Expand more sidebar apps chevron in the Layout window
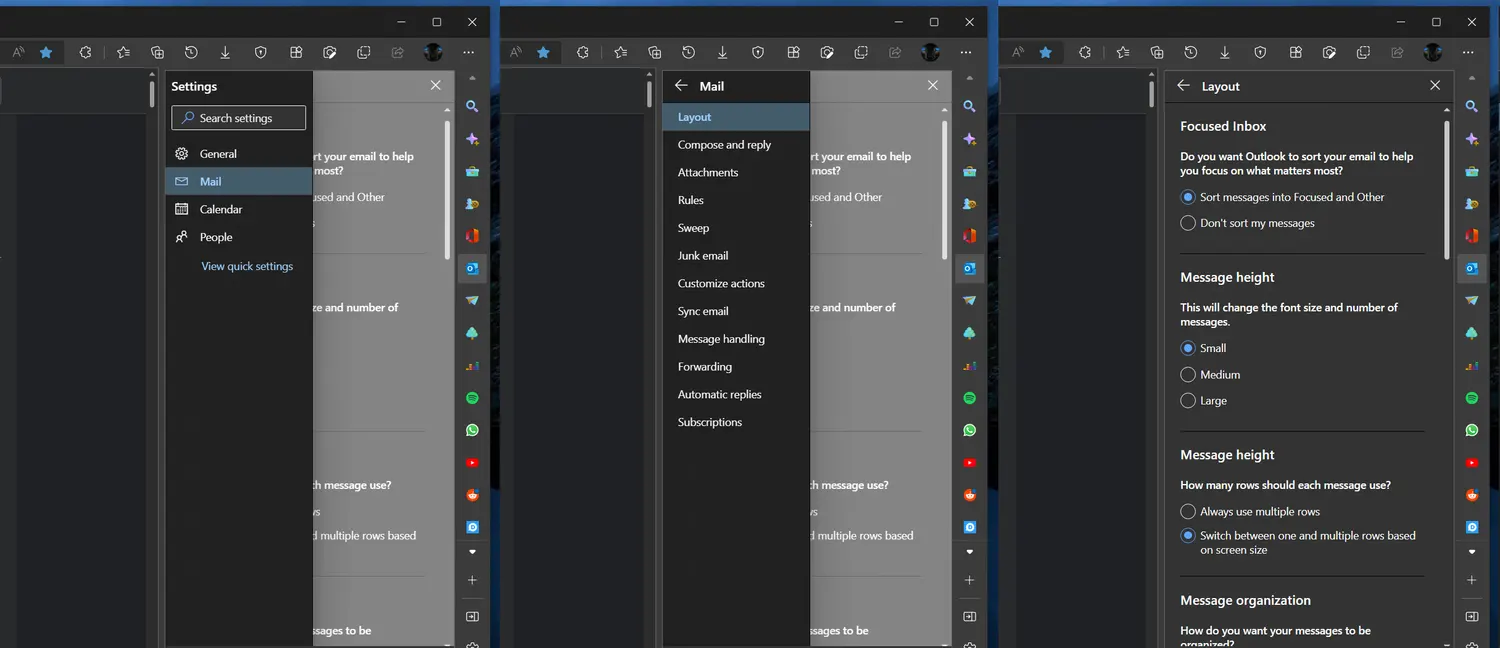The width and height of the screenshot is (1500, 648). [1471, 552]
